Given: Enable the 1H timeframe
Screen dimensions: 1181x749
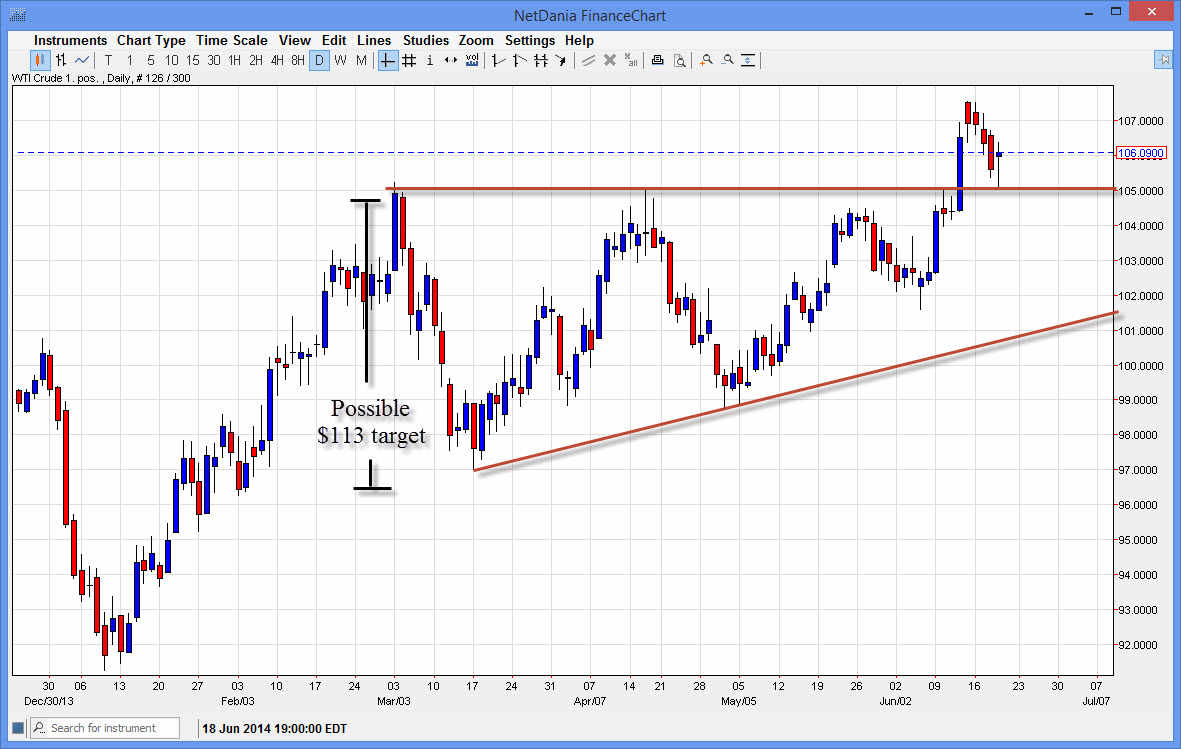Looking at the screenshot, I should click(234, 60).
